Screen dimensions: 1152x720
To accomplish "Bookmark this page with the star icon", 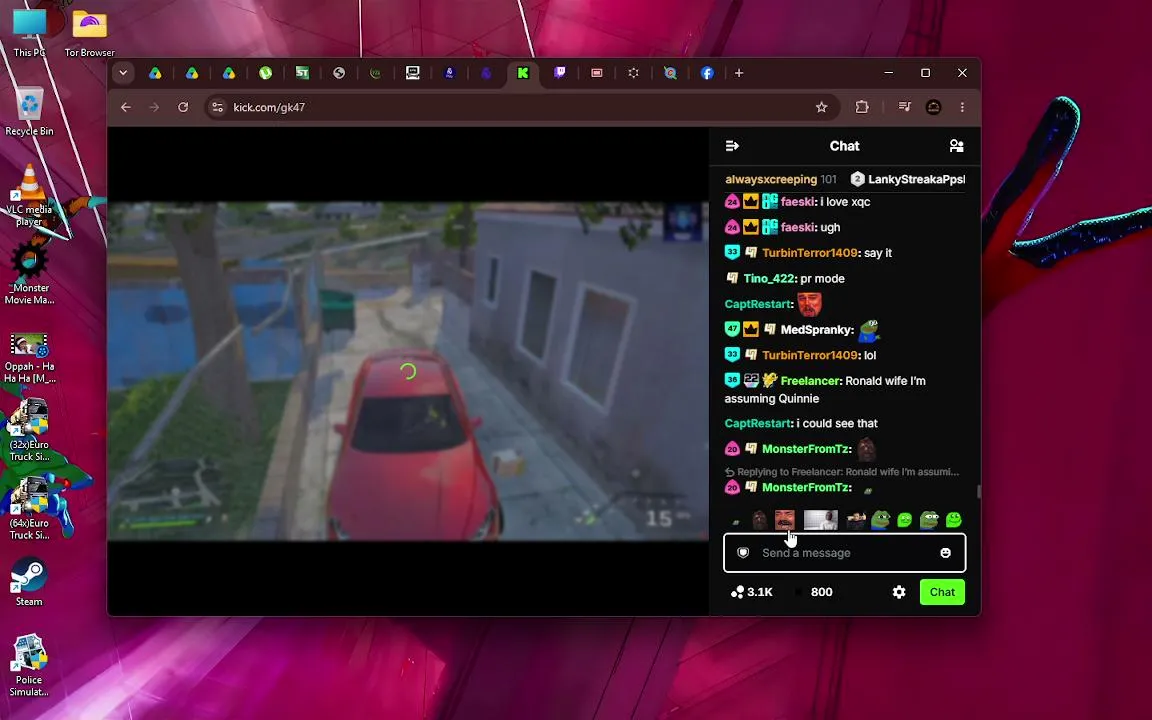I will point(821,107).
